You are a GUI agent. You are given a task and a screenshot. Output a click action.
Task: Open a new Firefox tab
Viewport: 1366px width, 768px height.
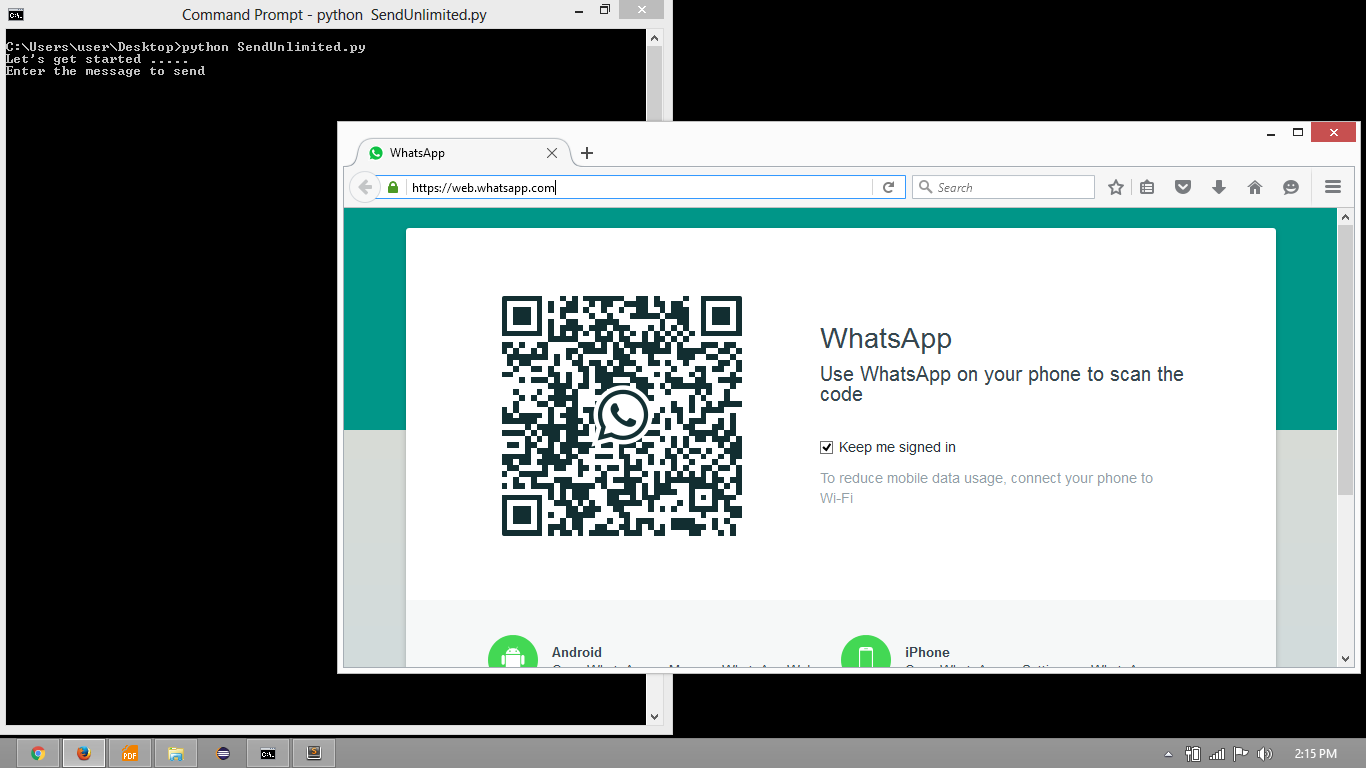pyautogui.click(x=587, y=153)
